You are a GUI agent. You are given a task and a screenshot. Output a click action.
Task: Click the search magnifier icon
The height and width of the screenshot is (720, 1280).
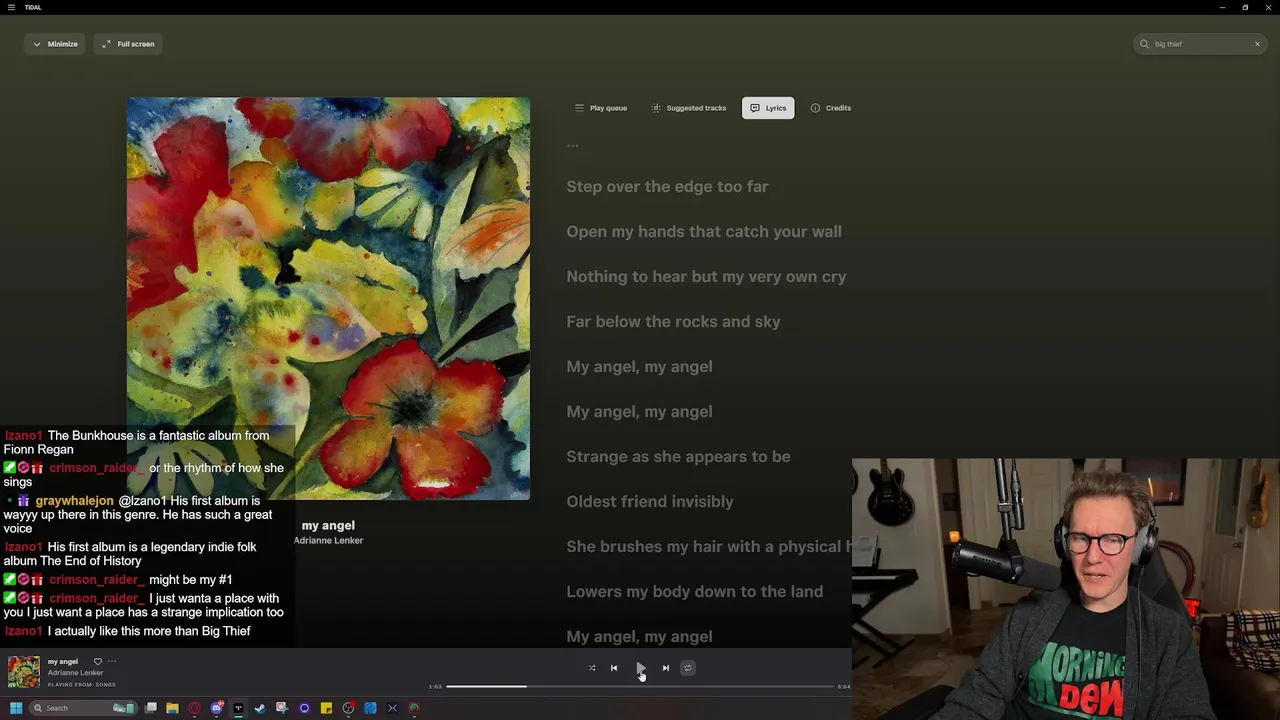[x=1144, y=44]
